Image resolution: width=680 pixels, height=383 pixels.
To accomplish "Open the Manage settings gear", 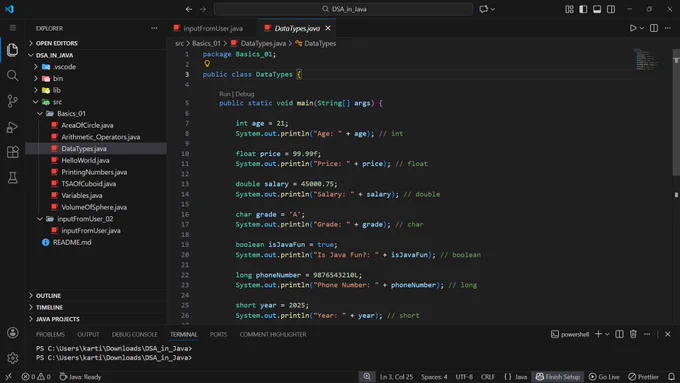I will (x=13, y=358).
